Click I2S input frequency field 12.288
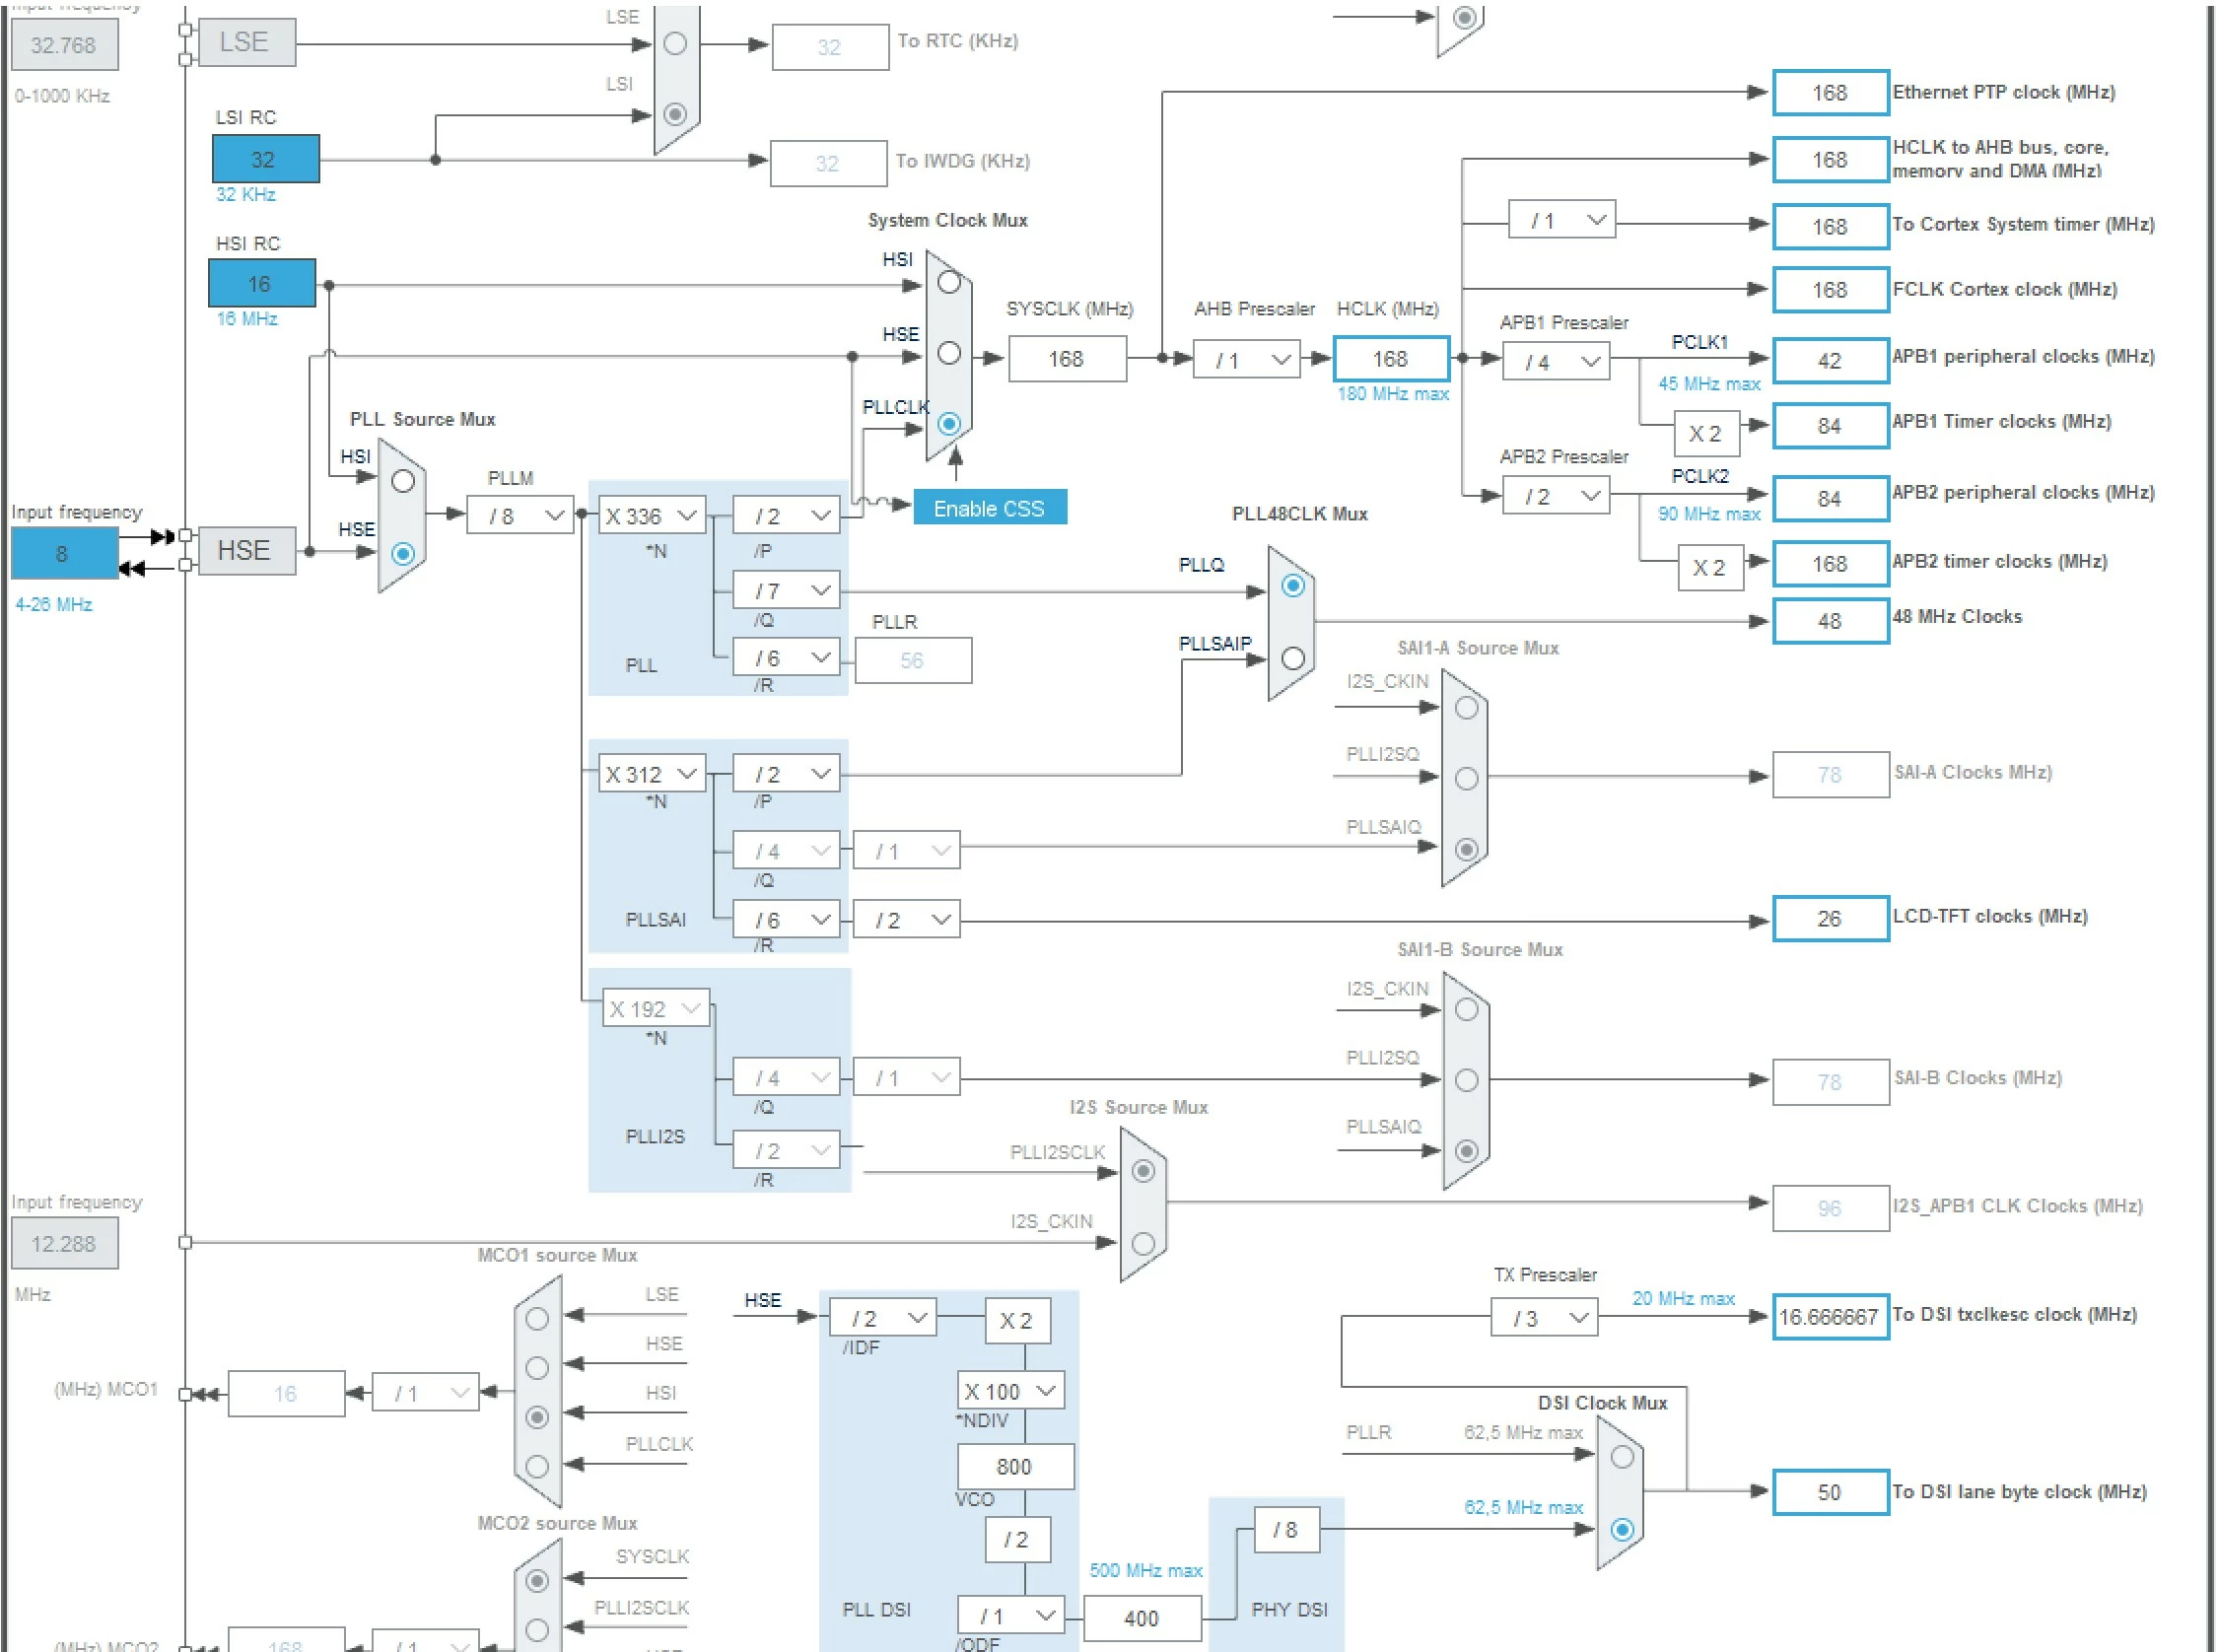2218x1652 pixels. pos(64,1244)
